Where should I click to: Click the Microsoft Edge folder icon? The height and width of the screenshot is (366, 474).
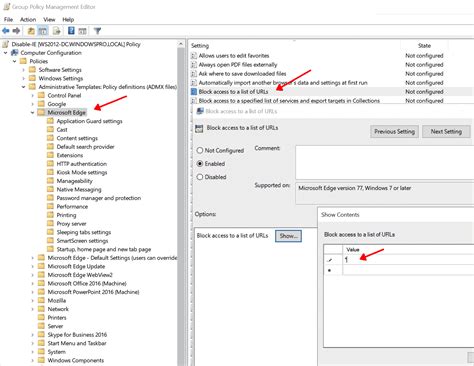pos(41,112)
